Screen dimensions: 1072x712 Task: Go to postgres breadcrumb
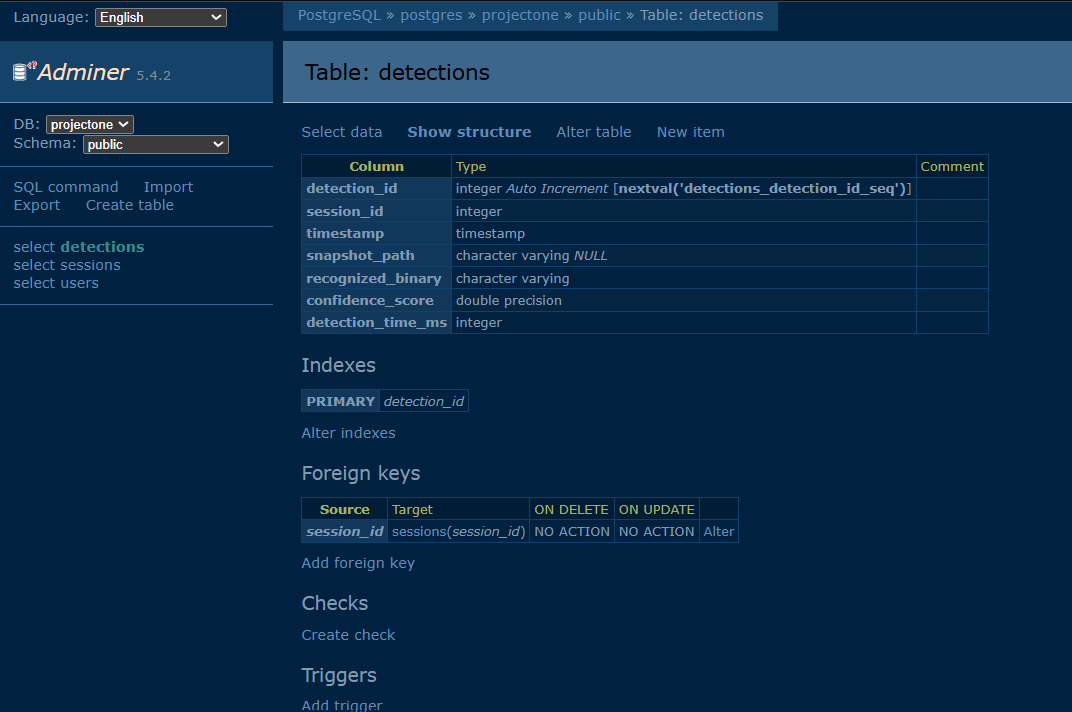[x=431, y=15]
